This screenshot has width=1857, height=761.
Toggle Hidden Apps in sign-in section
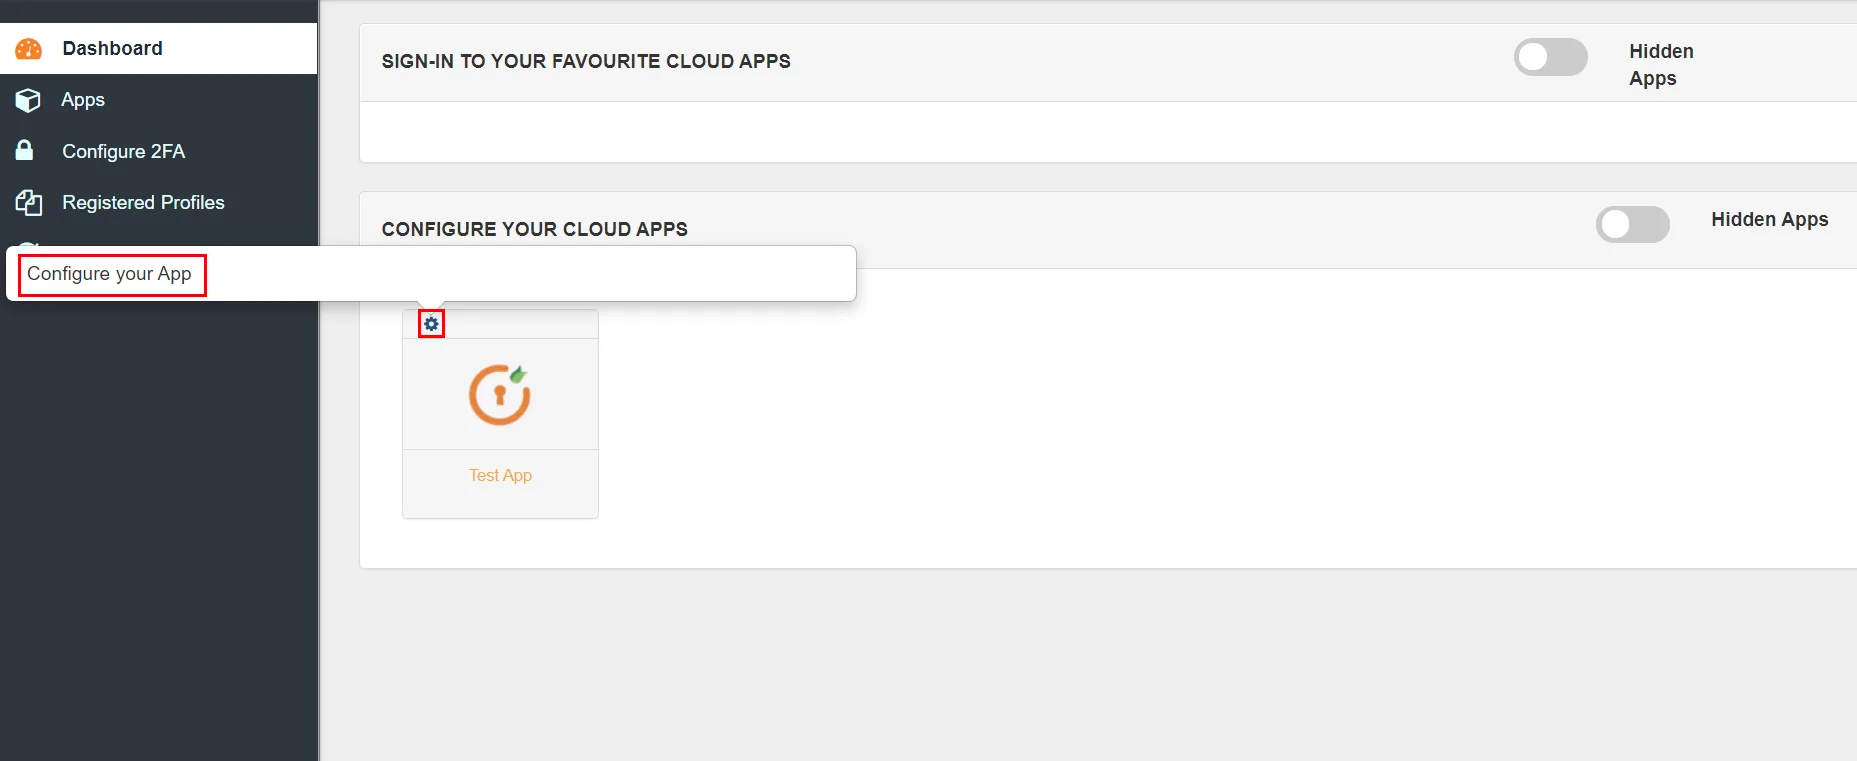tap(1550, 57)
